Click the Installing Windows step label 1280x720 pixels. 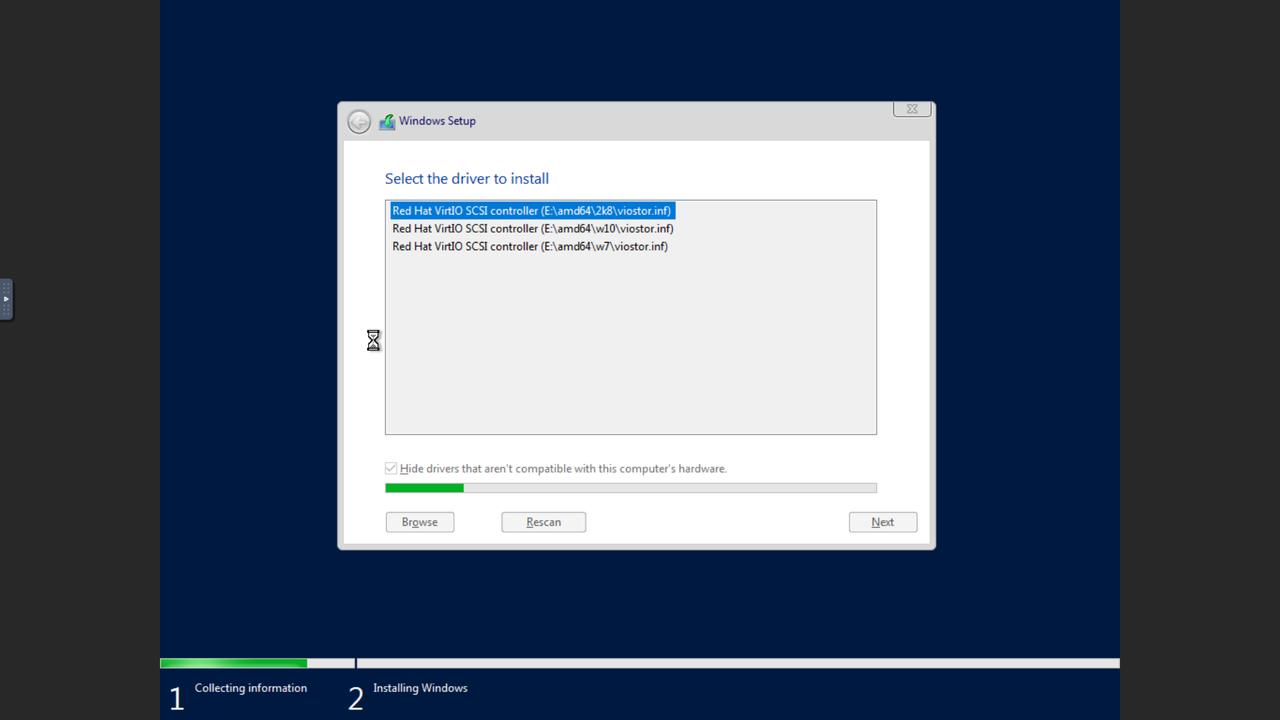click(x=420, y=688)
